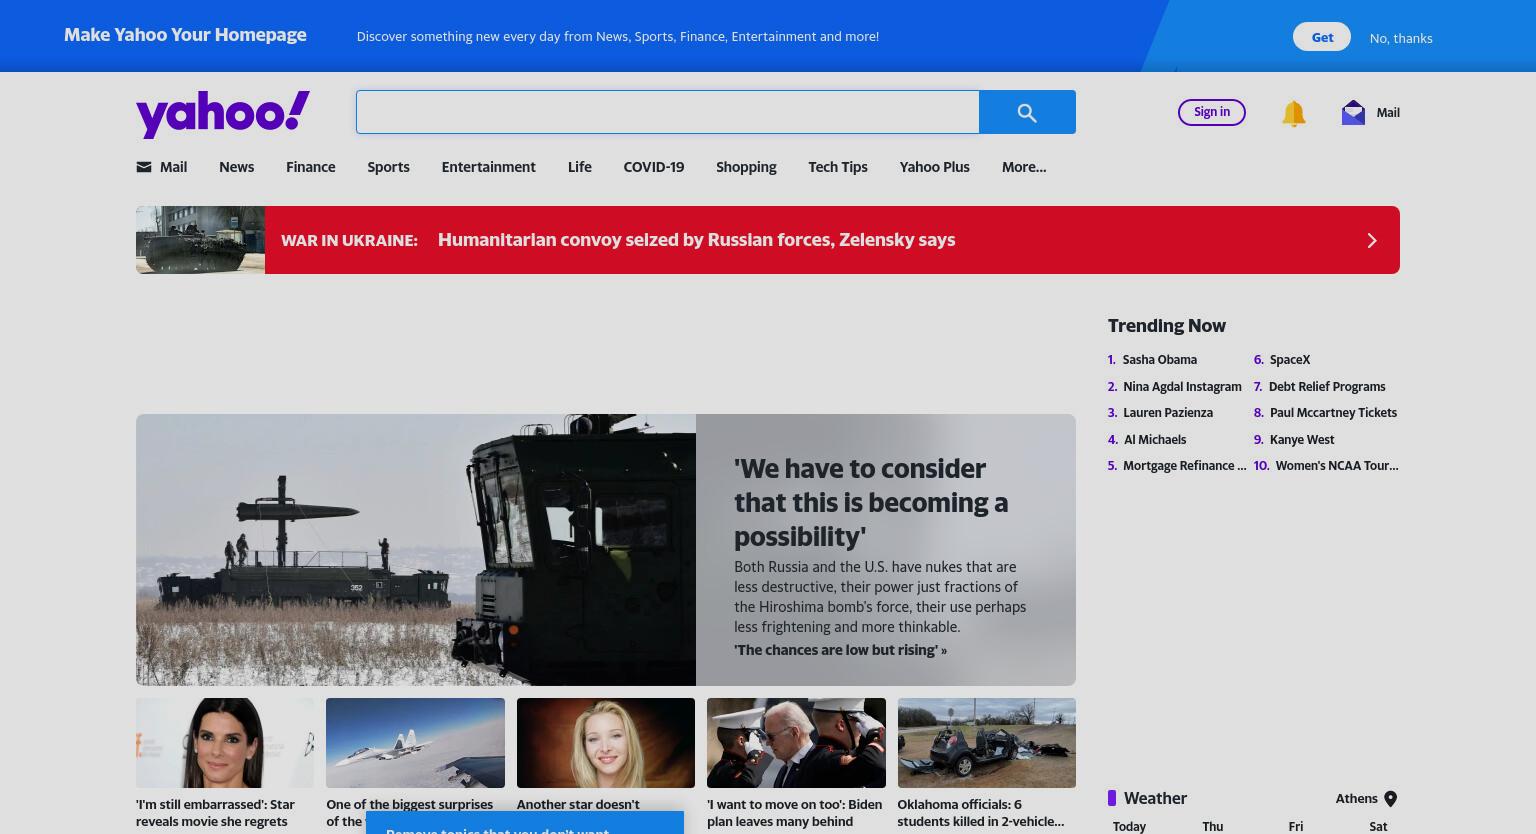The height and width of the screenshot is (834, 1536).
Task: Open the blonde woman story thumbnail
Action: coord(606,743)
